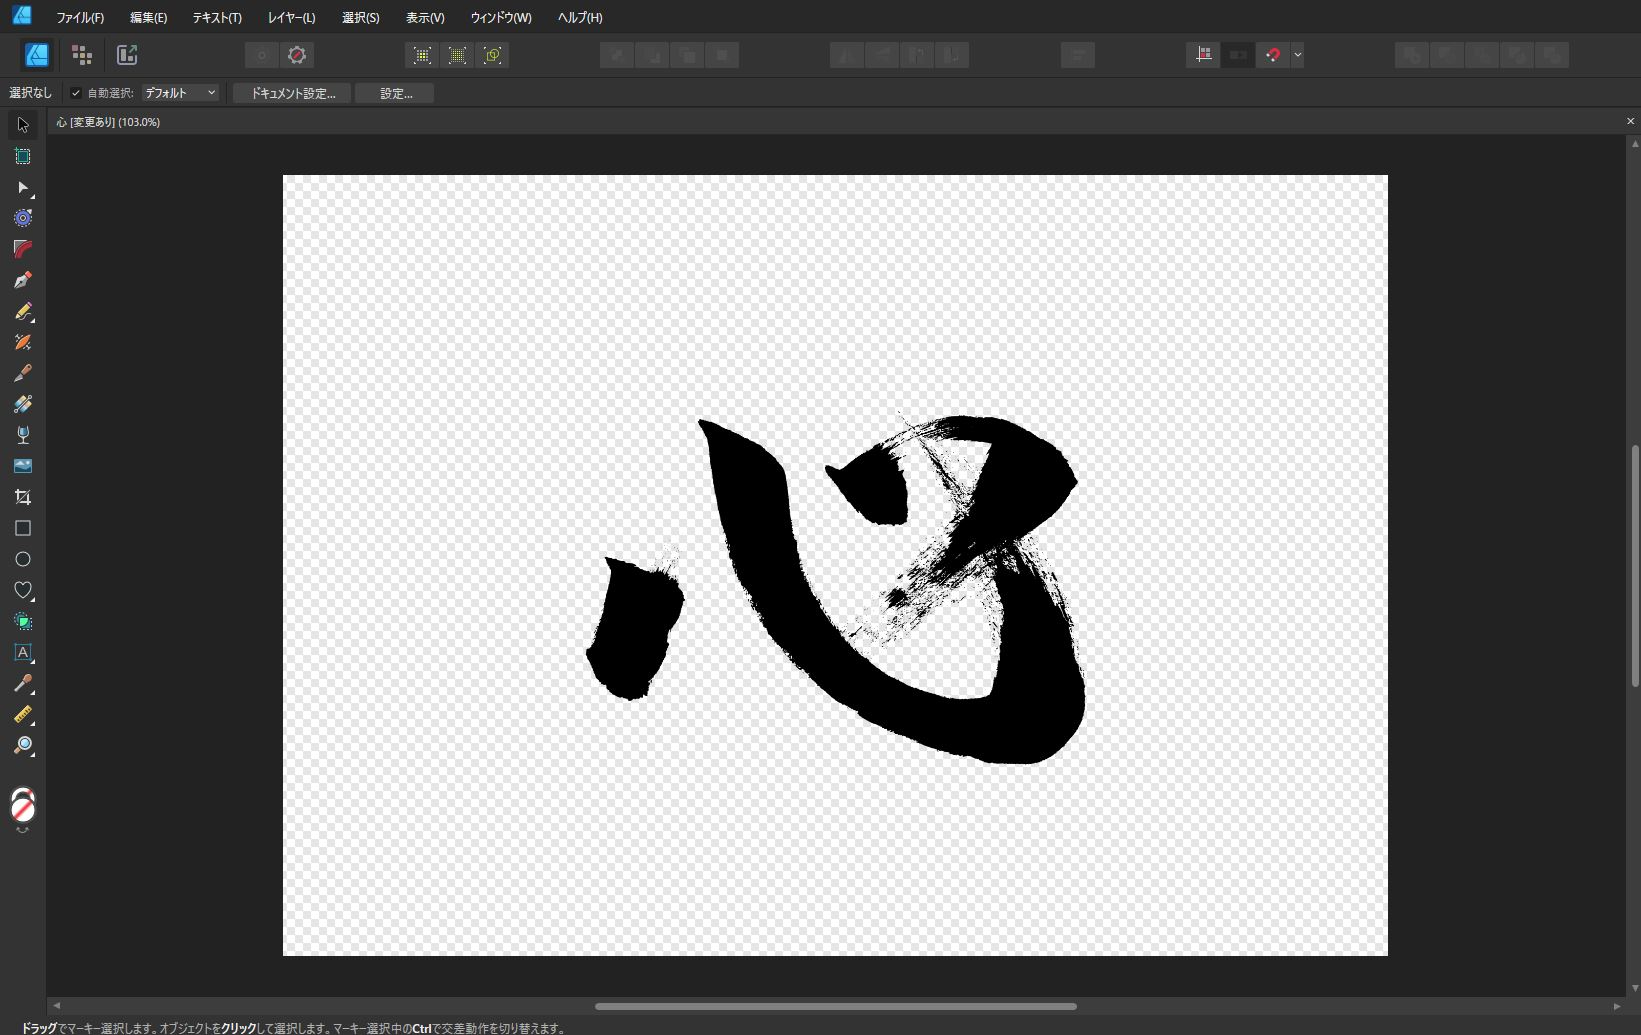Select the Fill paint brush tool
The height and width of the screenshot is (1035, 1641).
click(x=23, y=373)
